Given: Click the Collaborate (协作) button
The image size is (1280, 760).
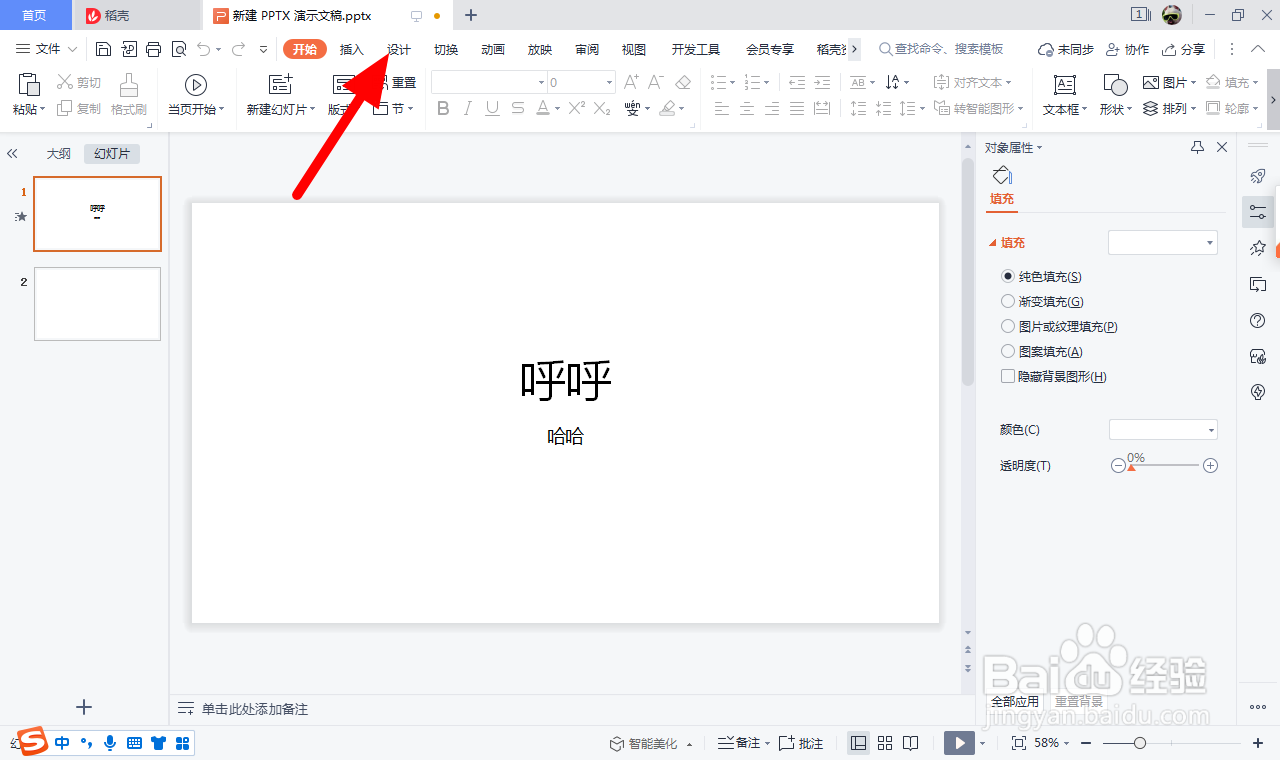Looking at the screenshot, I should pos(1128,49).
